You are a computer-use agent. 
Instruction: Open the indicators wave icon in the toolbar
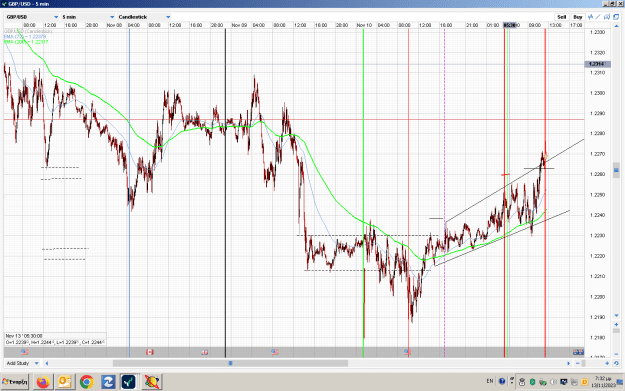pyautogui.click(x=591, y=17)
